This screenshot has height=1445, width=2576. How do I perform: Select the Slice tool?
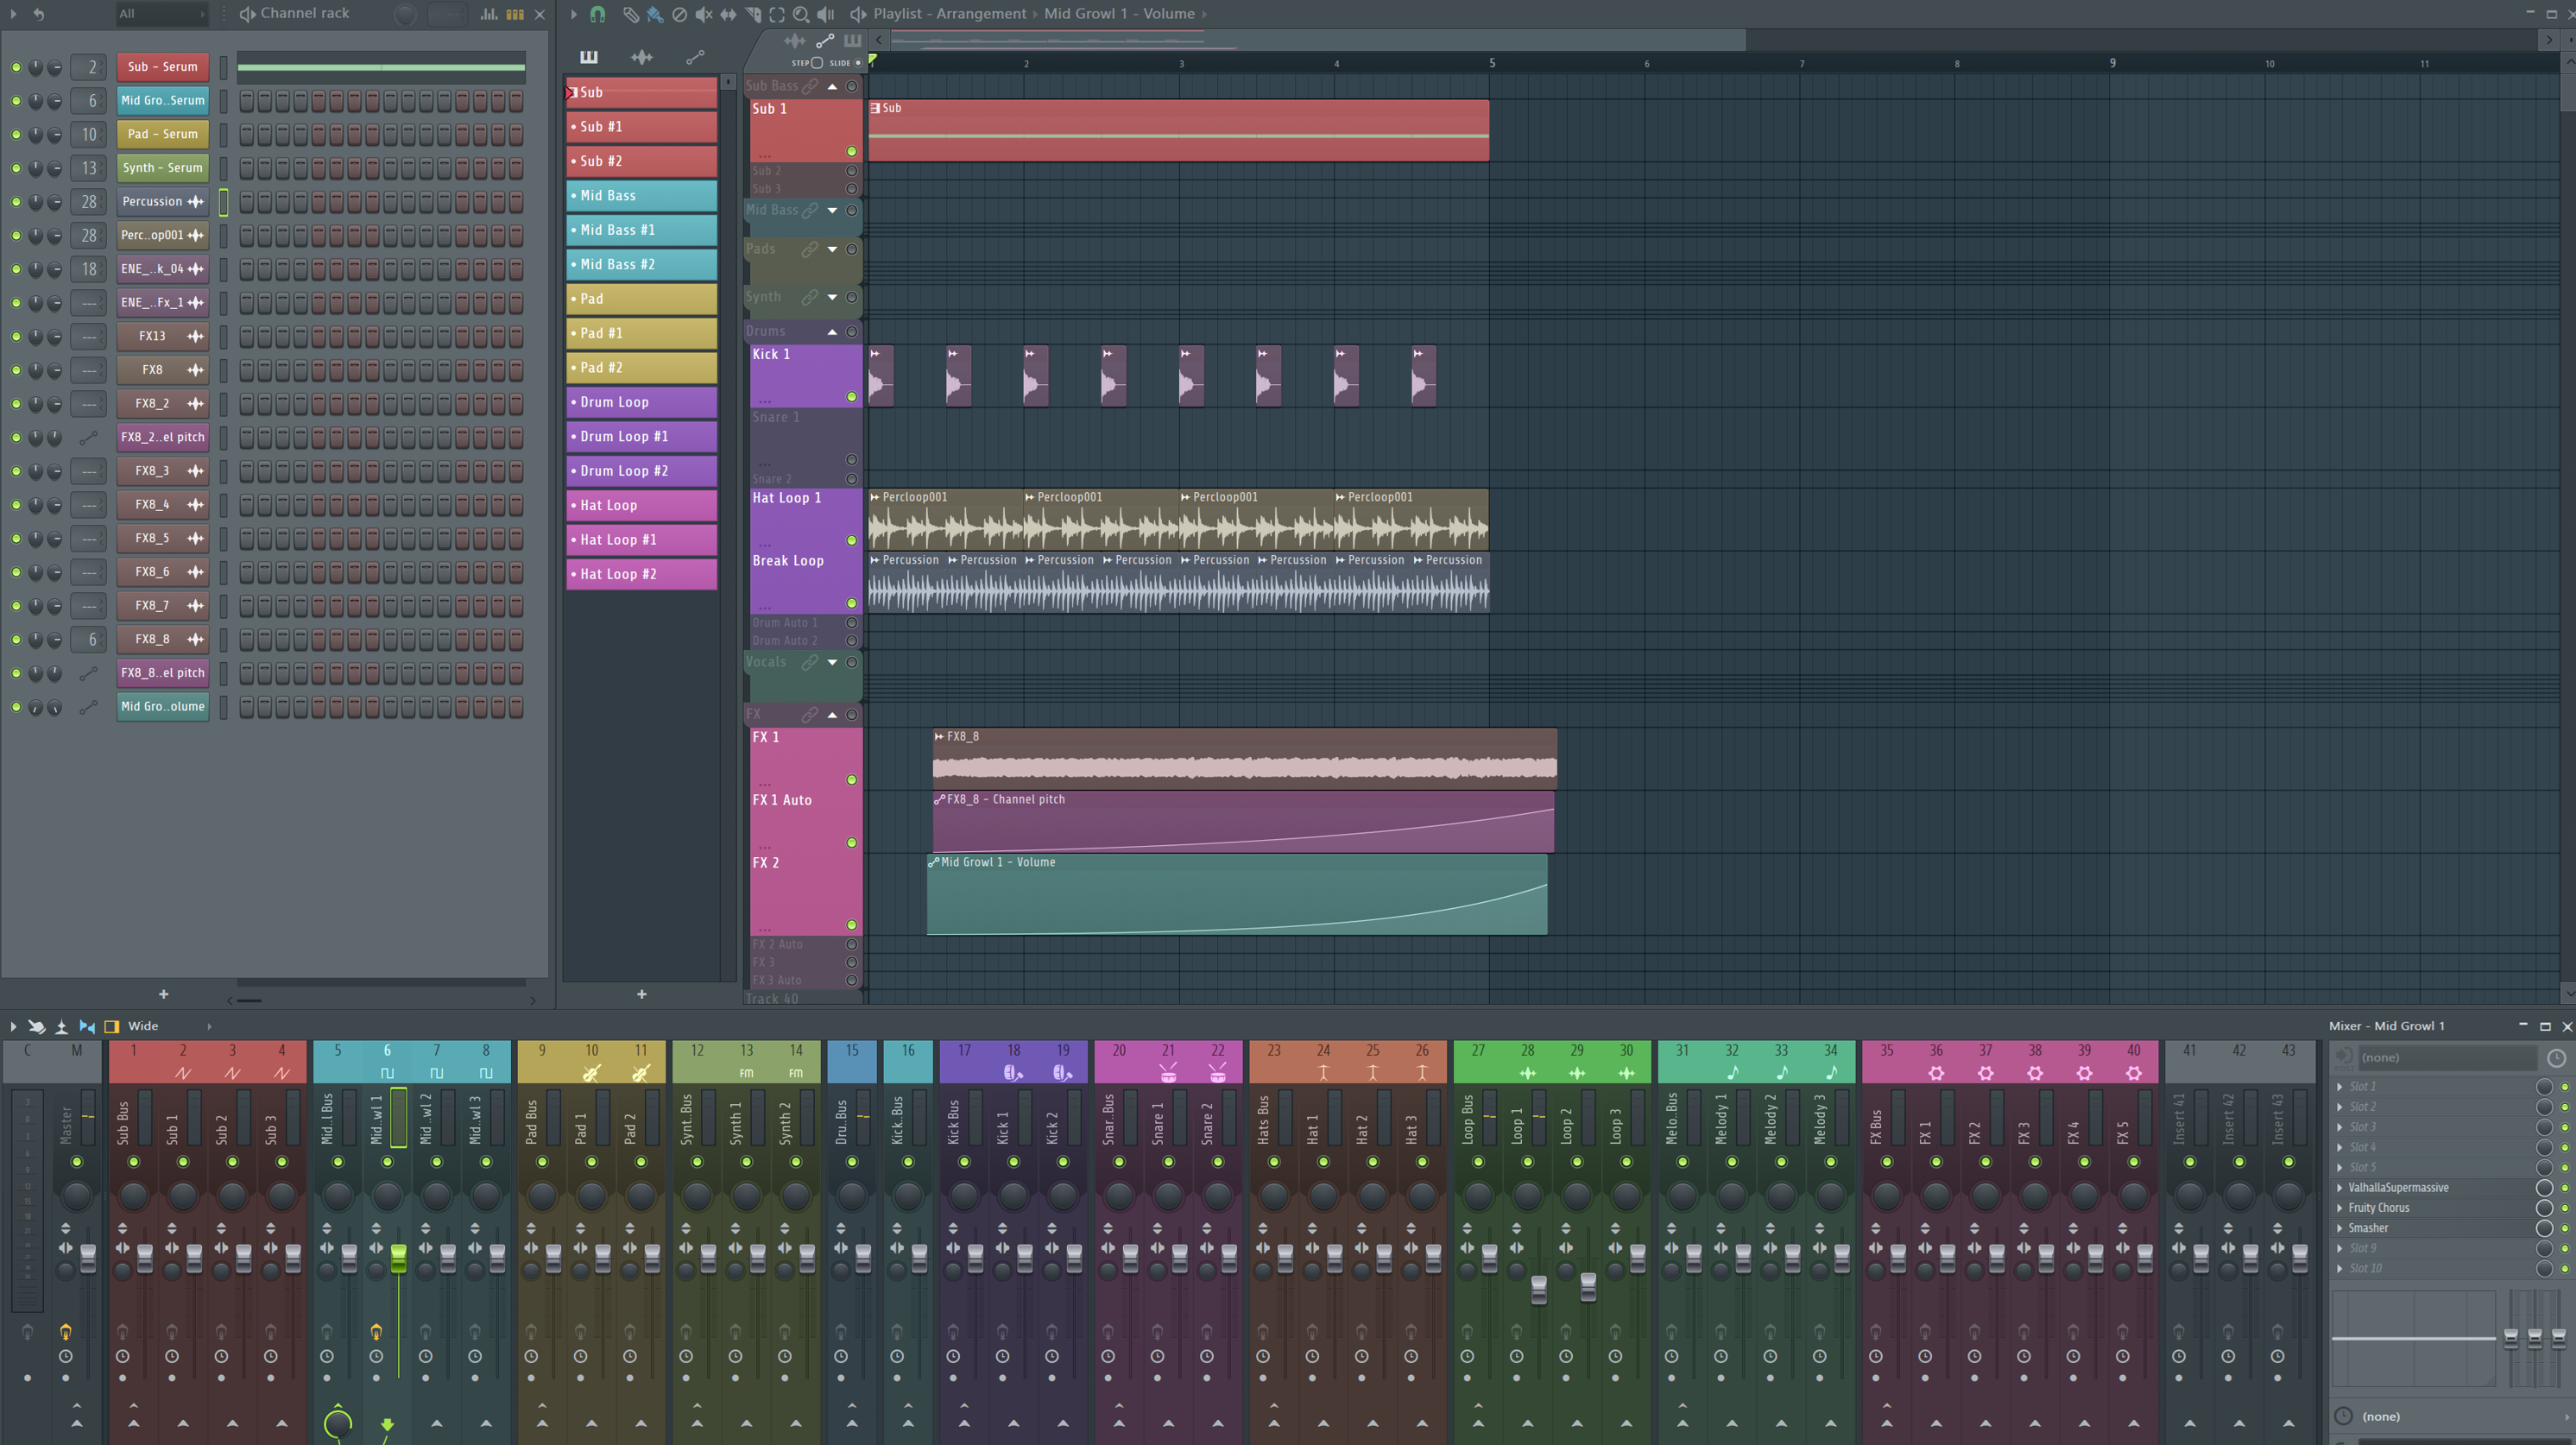pyautogui.click(x=753, y=14)
